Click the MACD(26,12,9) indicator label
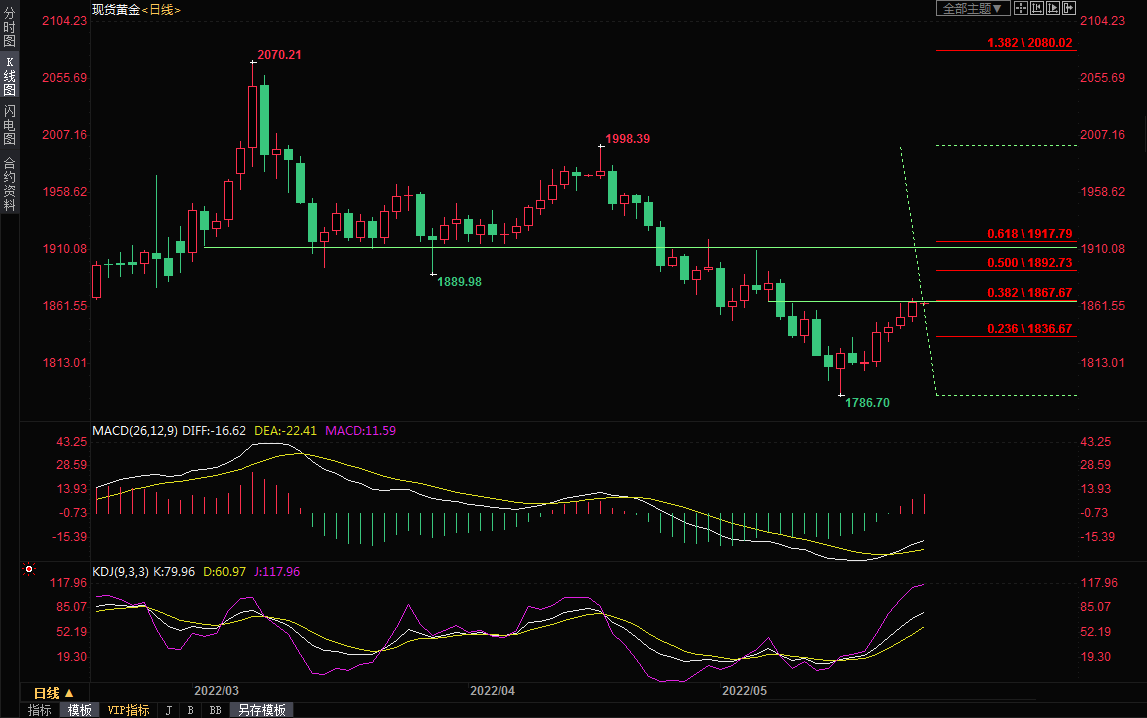The image size is (1147, 718). pos(134,431)
